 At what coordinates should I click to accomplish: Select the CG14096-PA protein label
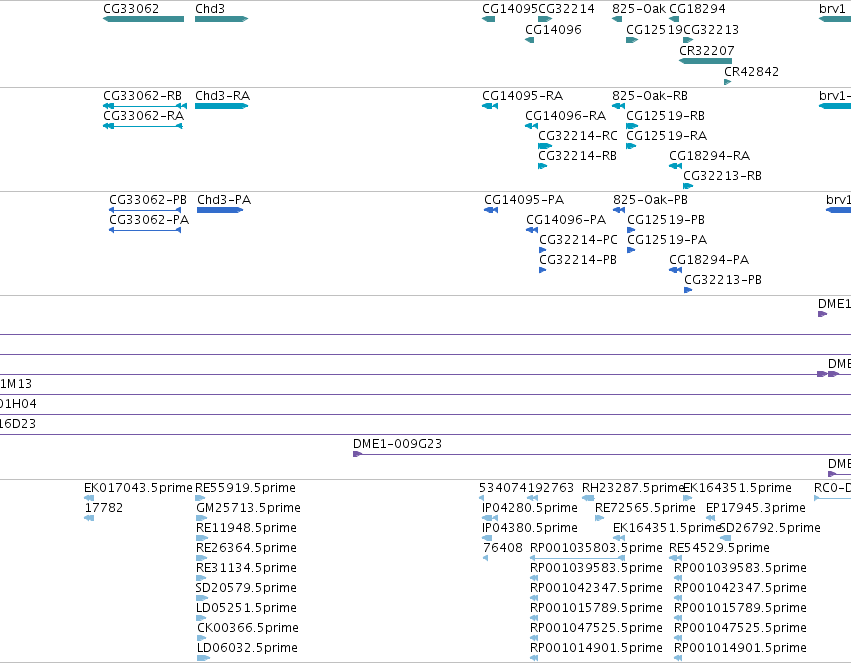coord(566,220)
